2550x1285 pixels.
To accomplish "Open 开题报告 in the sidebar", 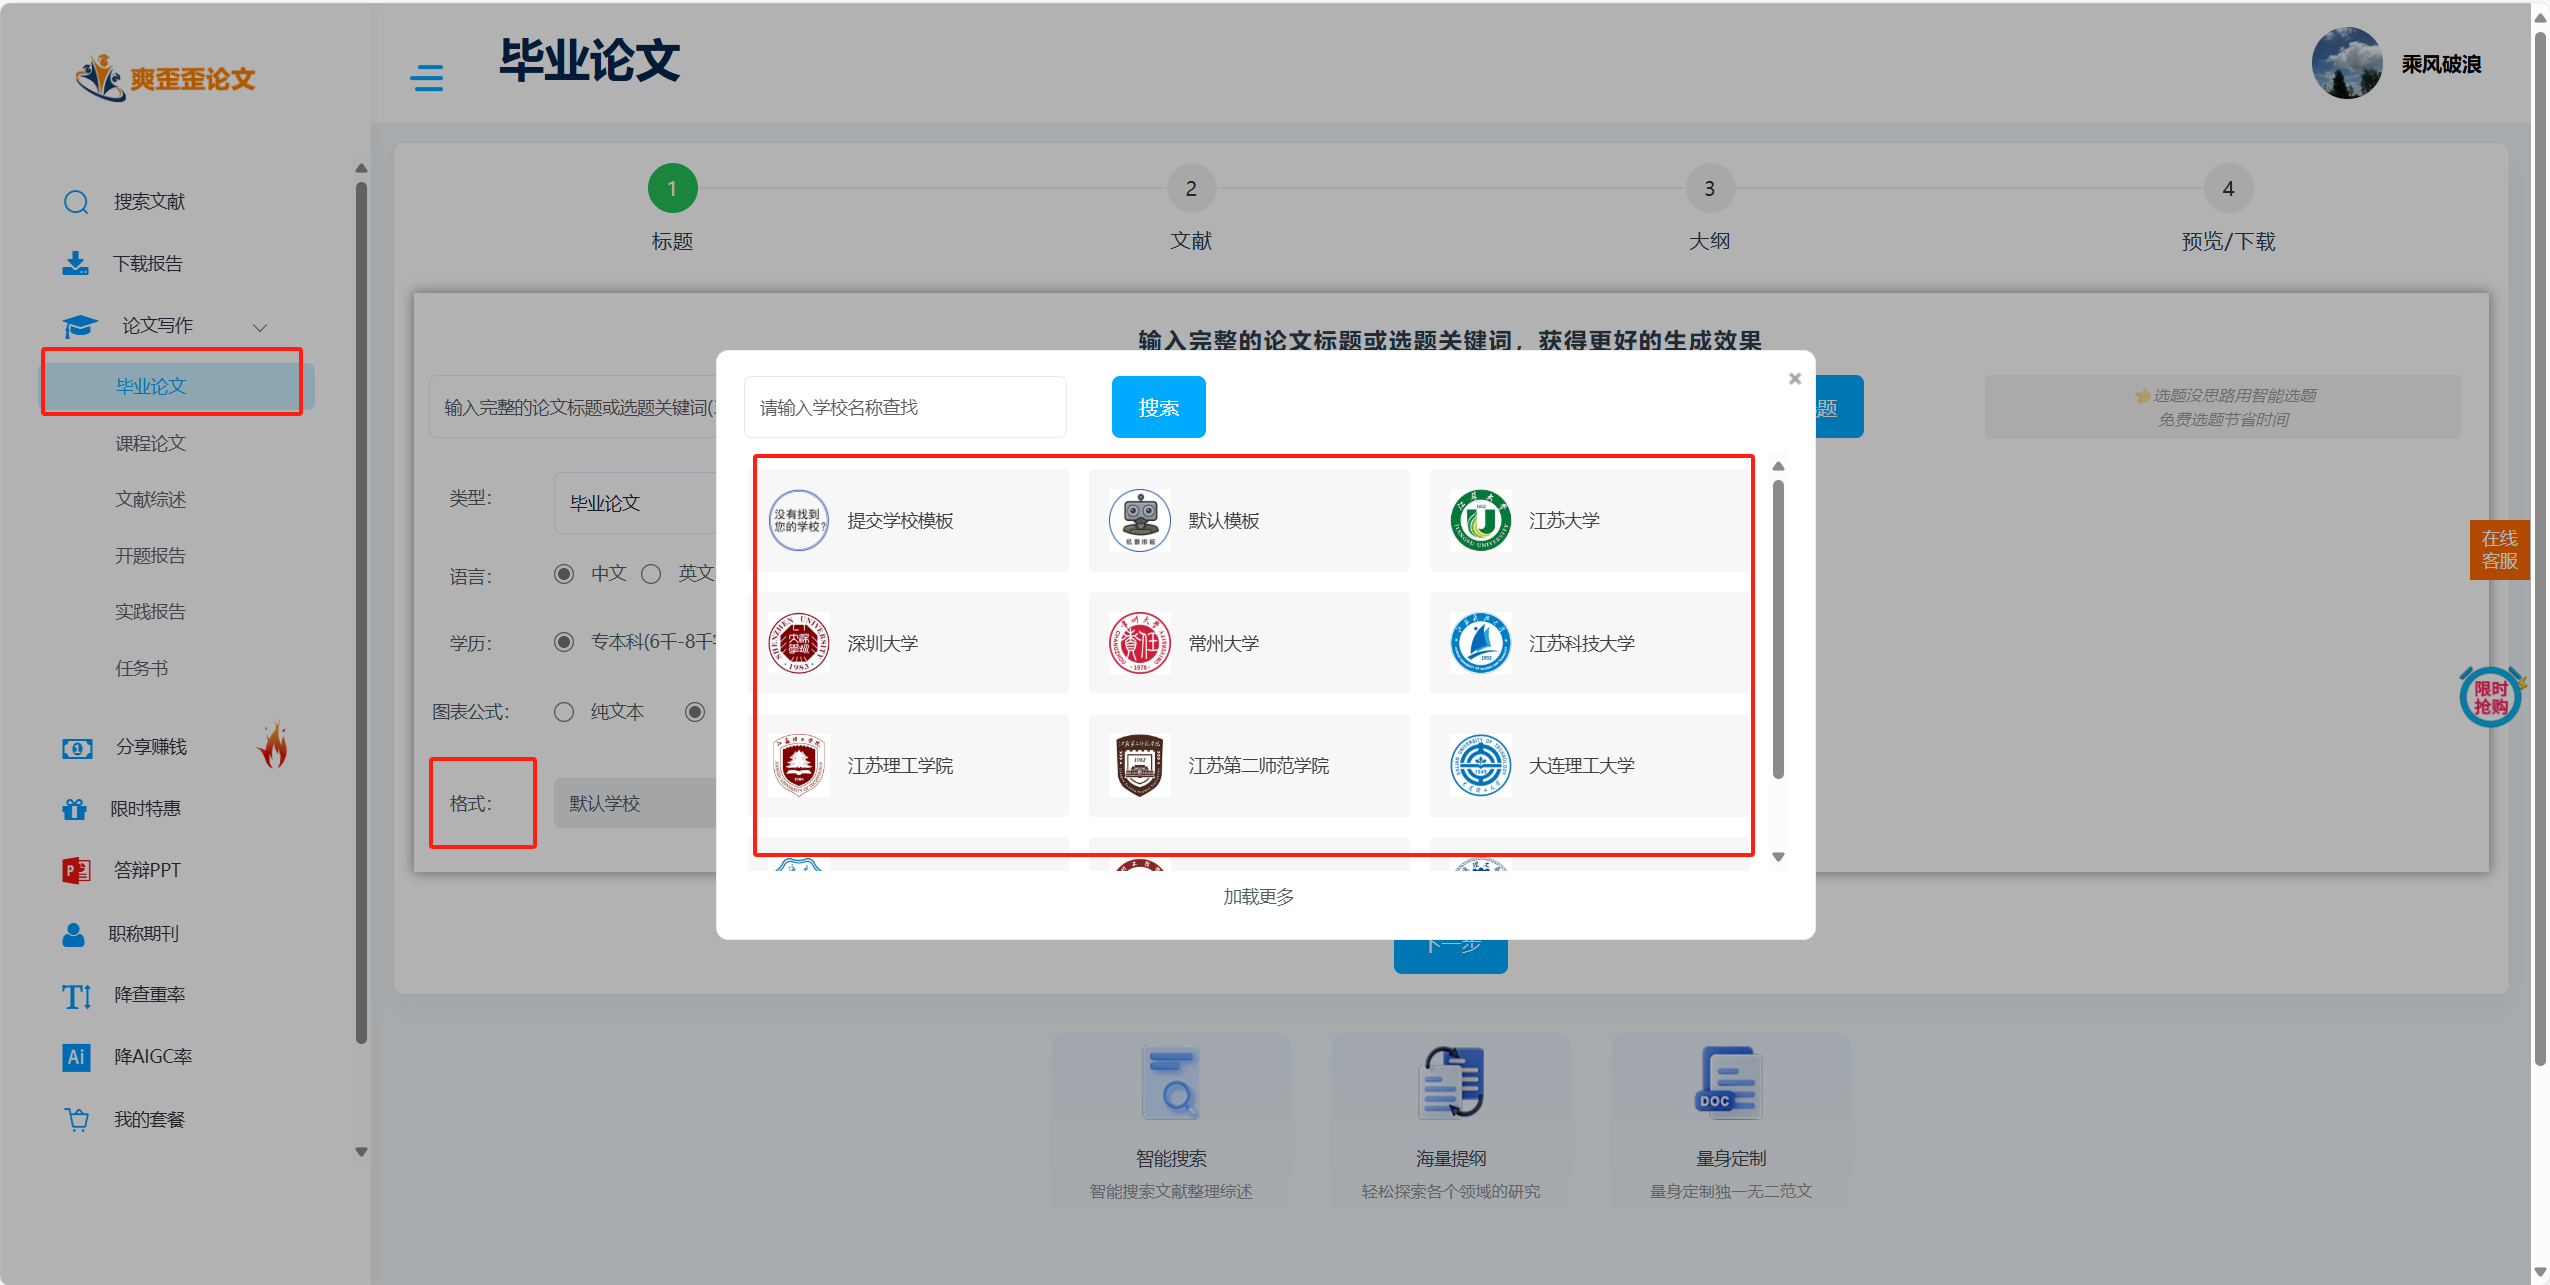I will coord(150,555).
